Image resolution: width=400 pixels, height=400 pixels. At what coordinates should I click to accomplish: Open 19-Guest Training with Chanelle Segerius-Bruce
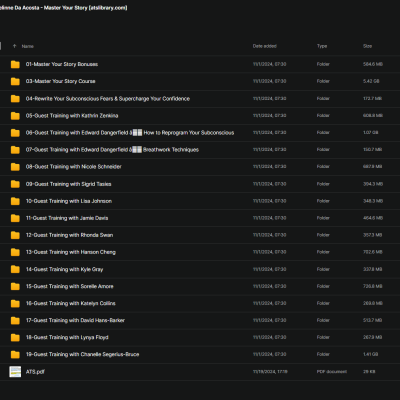pyautogui.click(x=83, y=354)
